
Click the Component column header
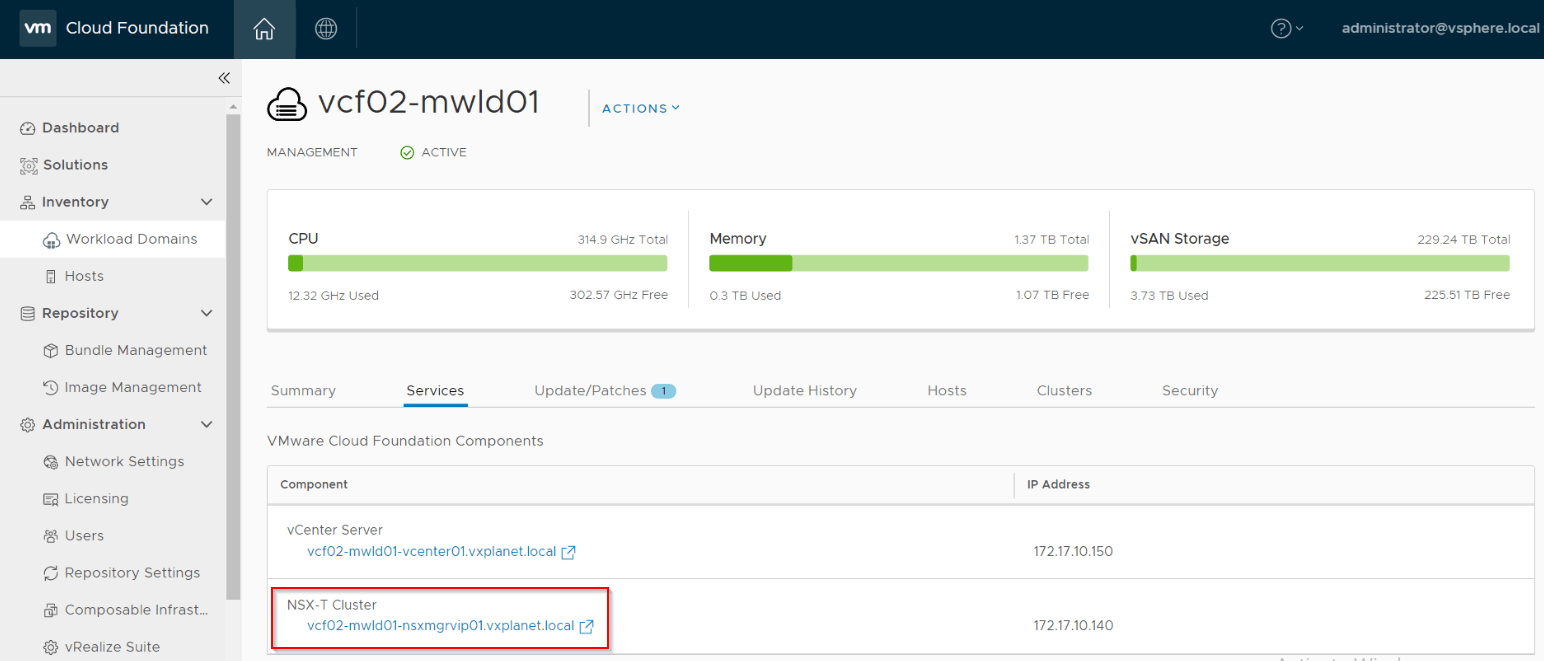(314, 484)
